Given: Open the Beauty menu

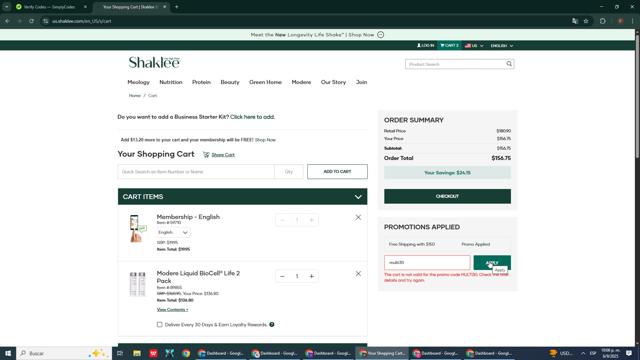Looking at the screenshot, I should (x=230, y=82).
